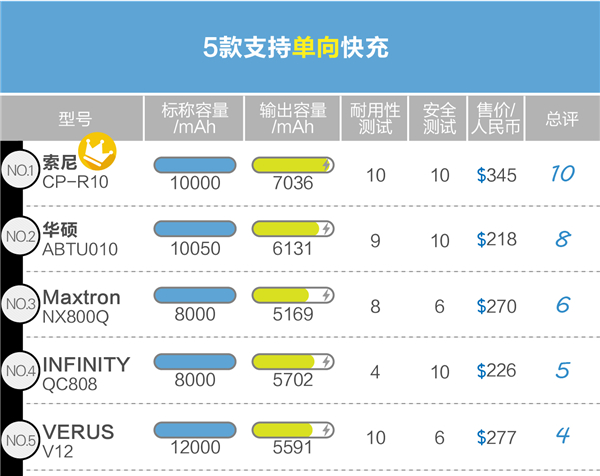Select the 标称容量/mAh column header
Image resolution: width=600 pixels, height=476 pixels.
point(195,118)
